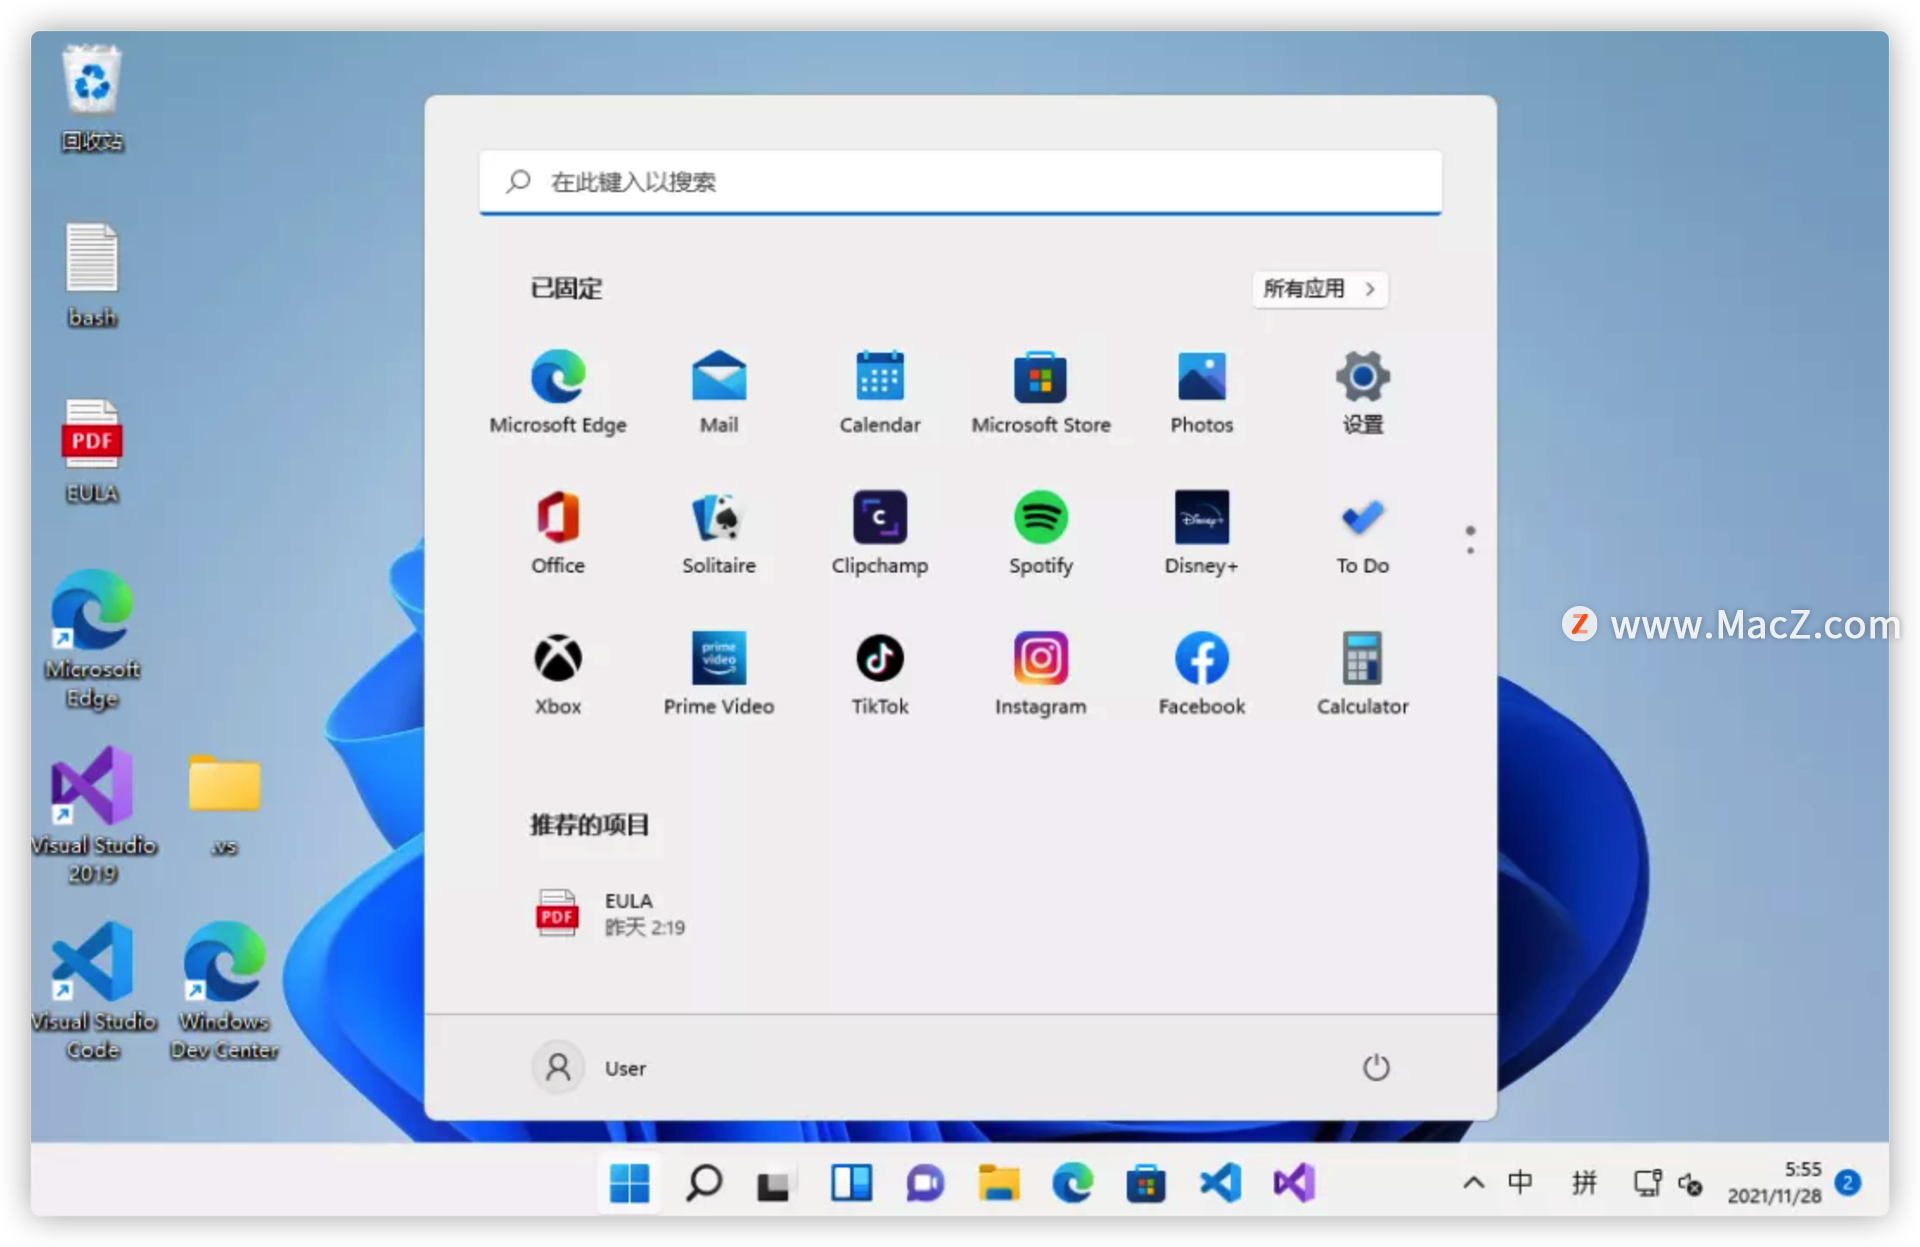
Task: Open File Explorer on taskbar
Action: coord(998,1184)
